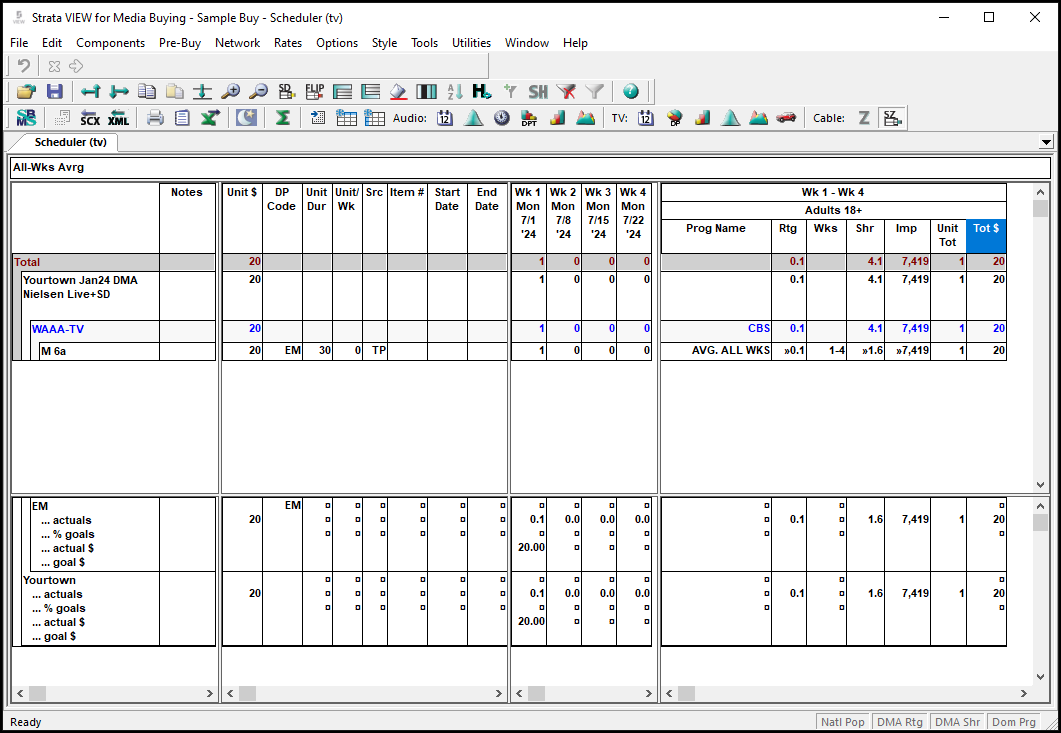1061x733 pixels.
Task: Click the H arrow toolbar icon
Action: tap(482, 91)
